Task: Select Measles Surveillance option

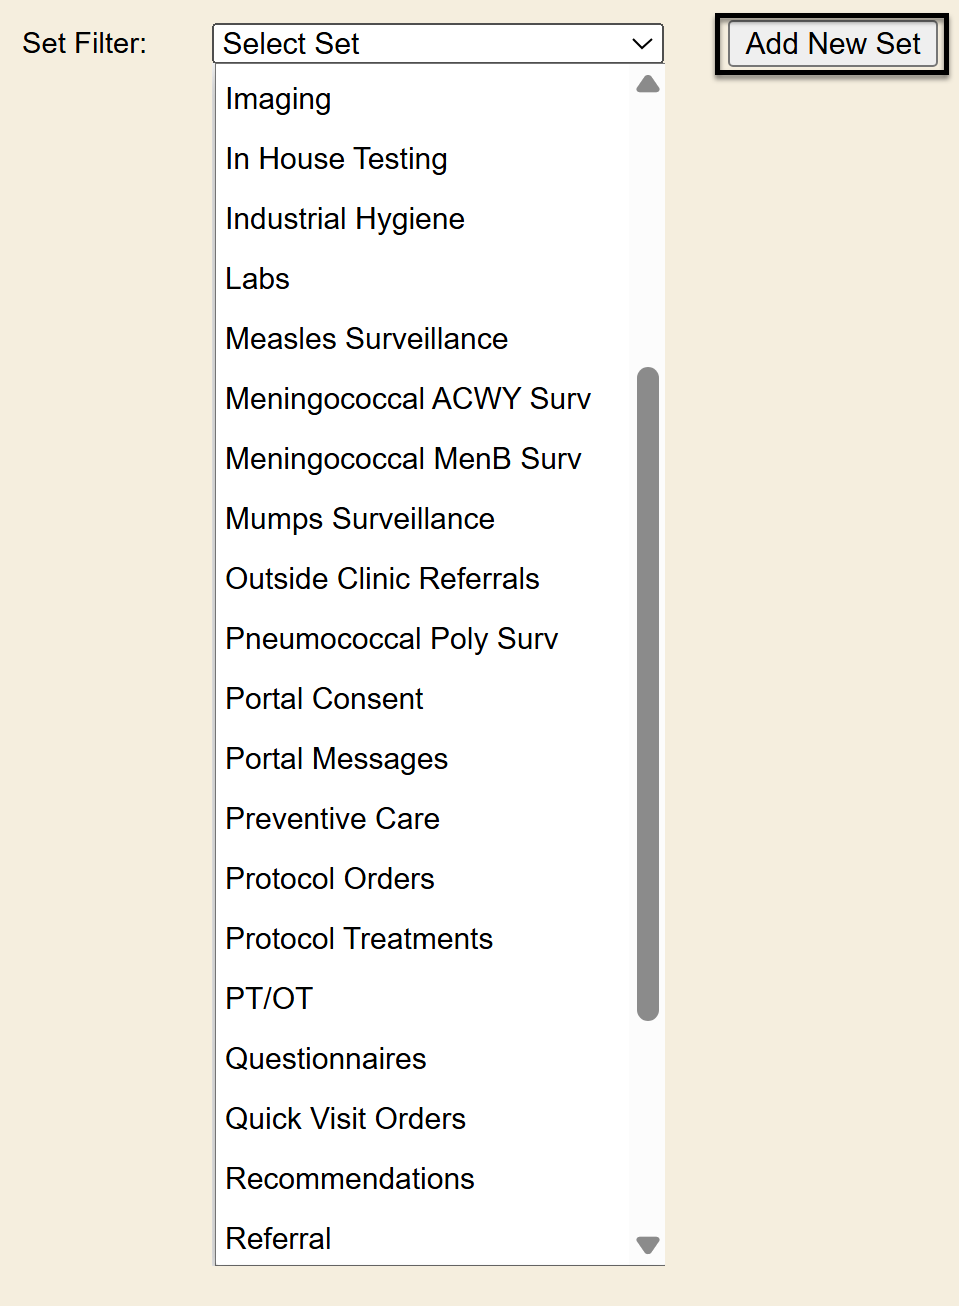Action: [366, 339]
